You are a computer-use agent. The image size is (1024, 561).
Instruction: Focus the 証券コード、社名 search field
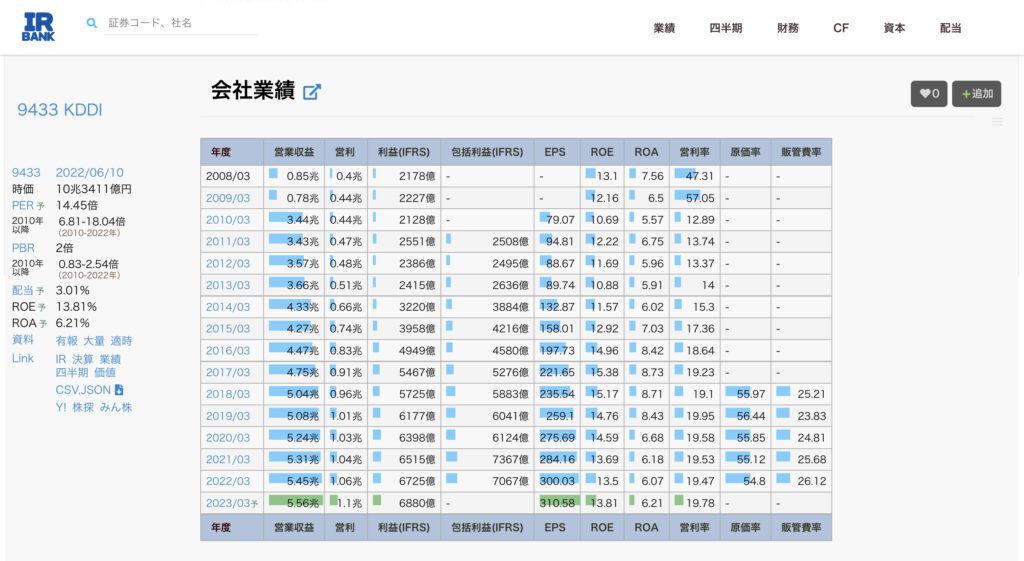181,23
